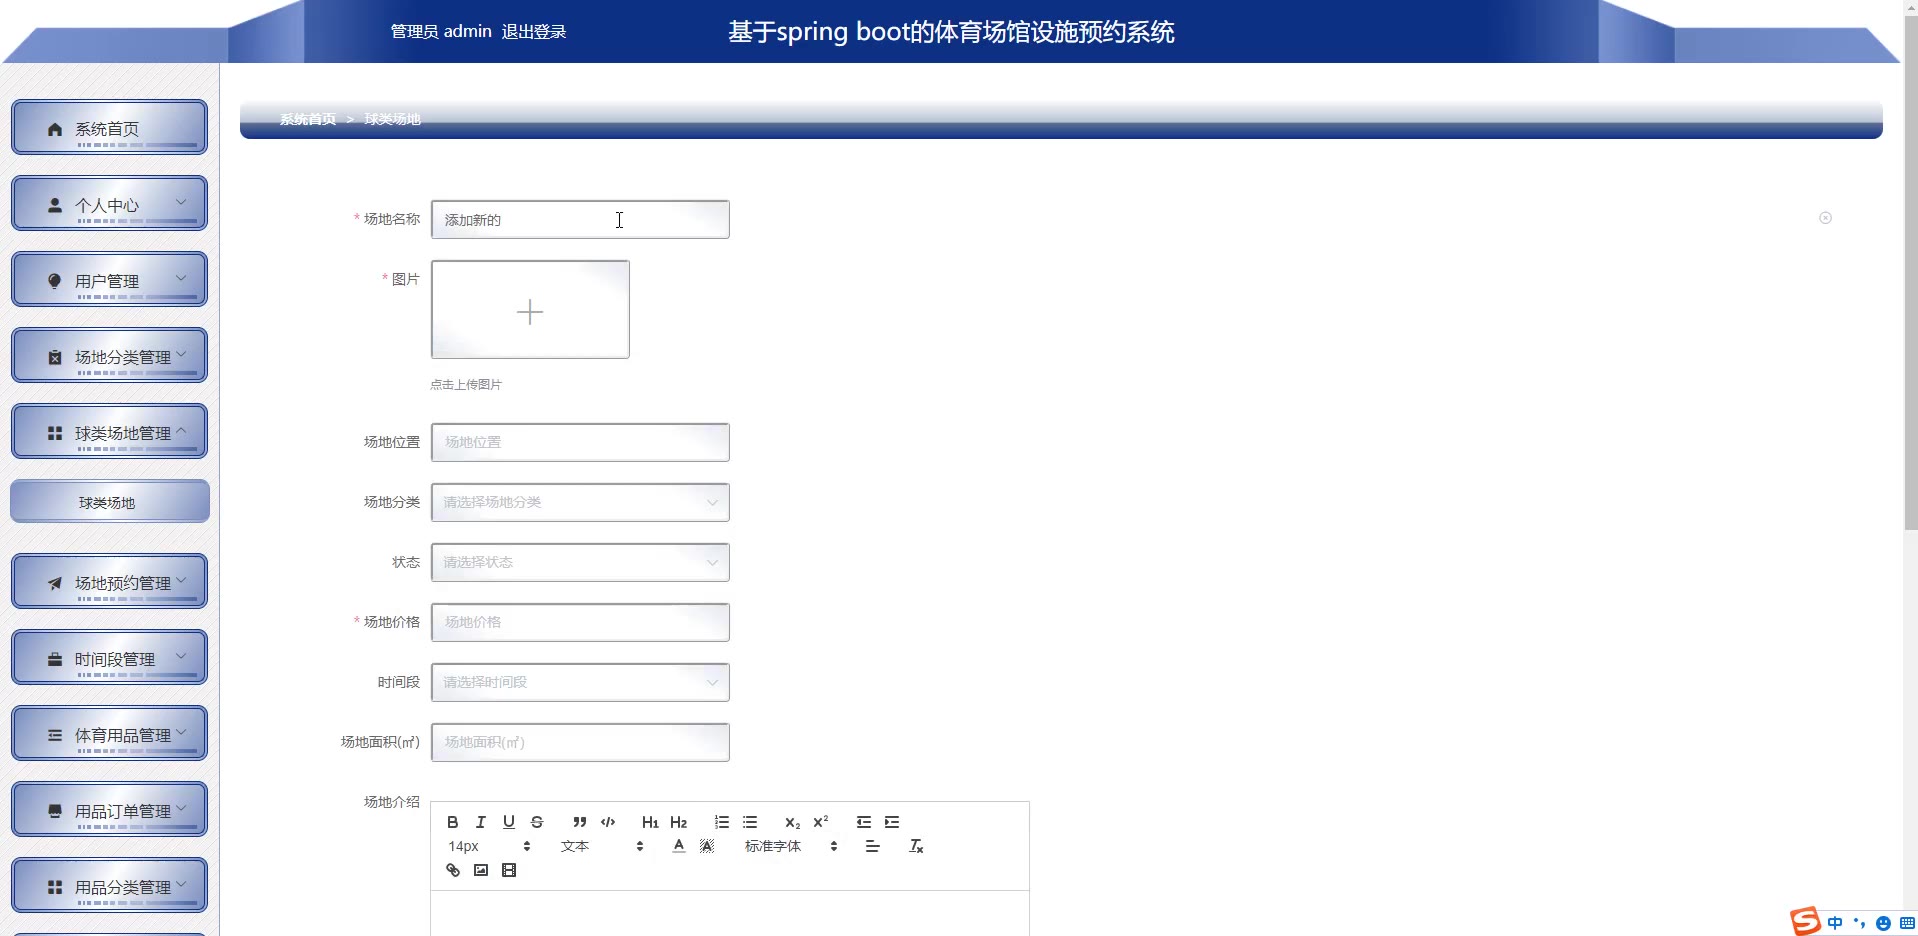The width and height of the screenshot is (1918, 936).
Task: Clear text formatting in the editor
Action: 916,846
